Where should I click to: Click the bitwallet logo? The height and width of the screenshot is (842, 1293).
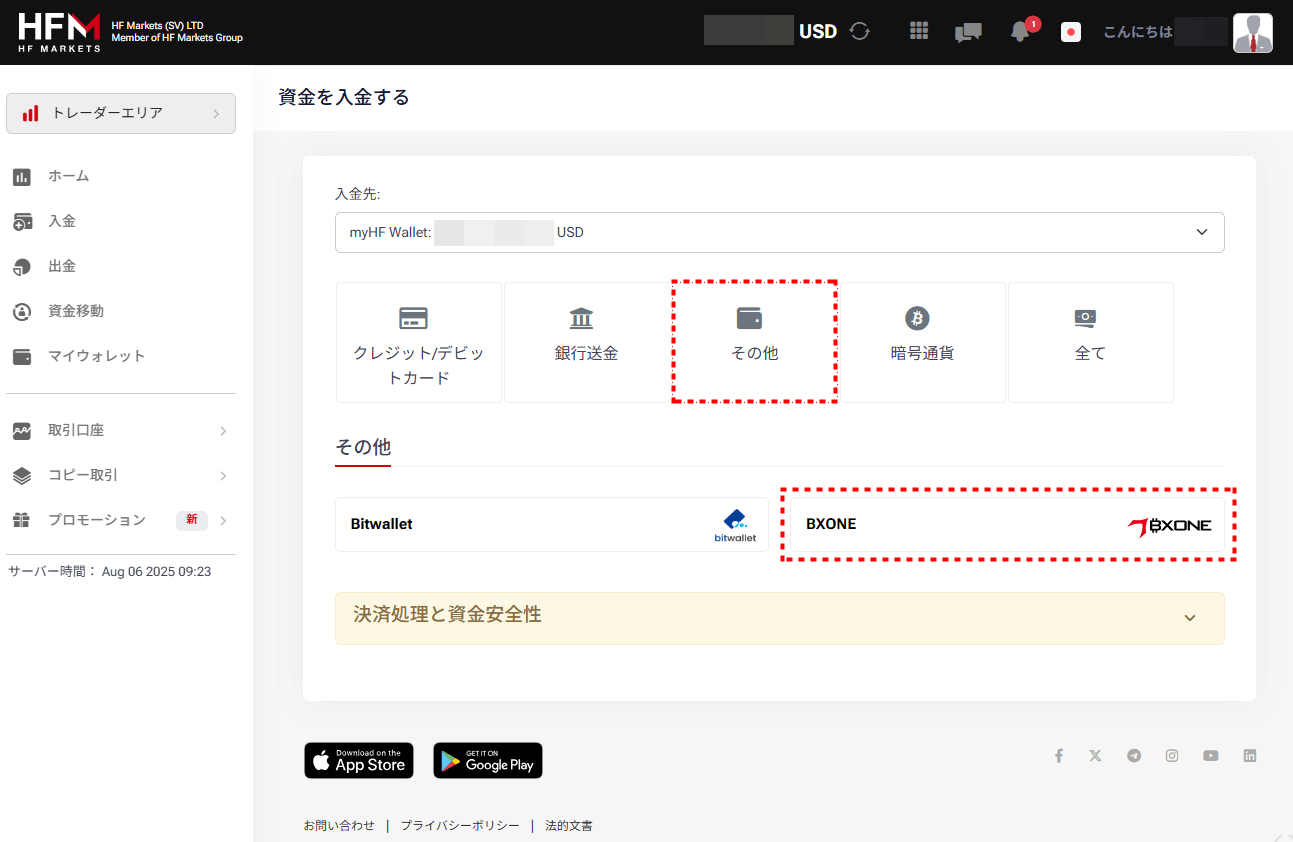[x=735, y=526]
